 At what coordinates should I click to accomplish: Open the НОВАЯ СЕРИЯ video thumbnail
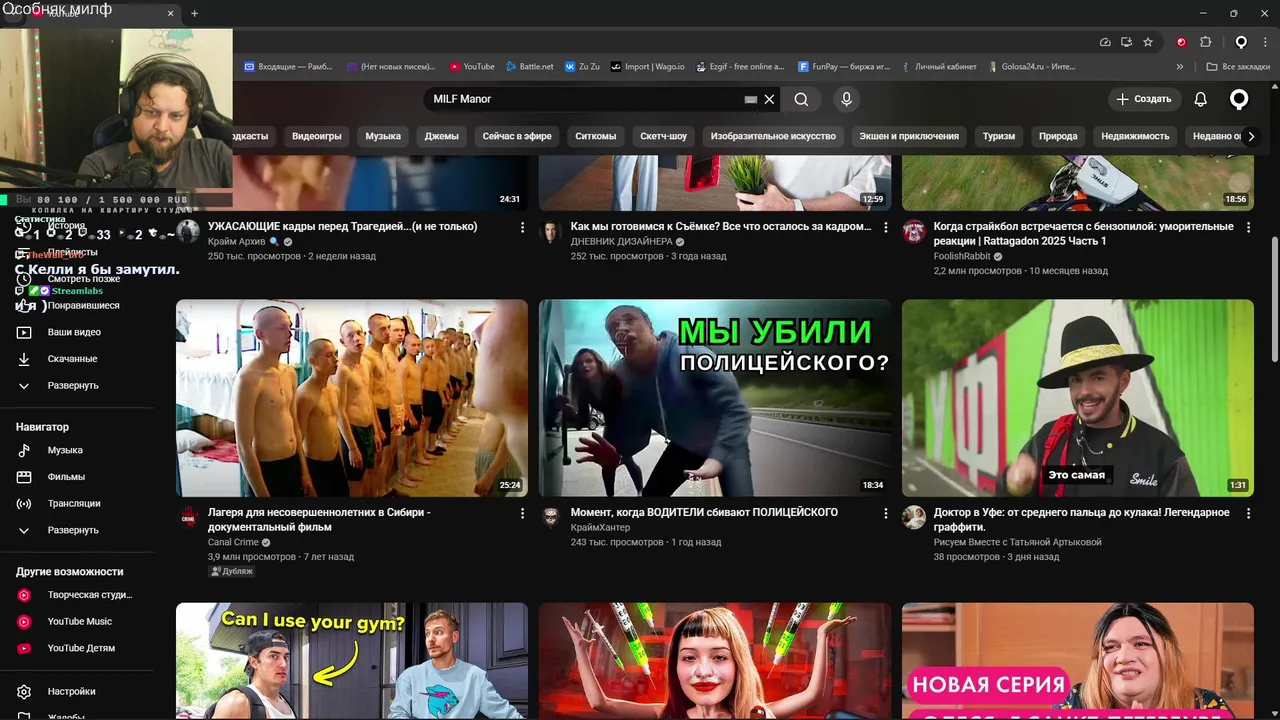click(x=1078, y=661)
